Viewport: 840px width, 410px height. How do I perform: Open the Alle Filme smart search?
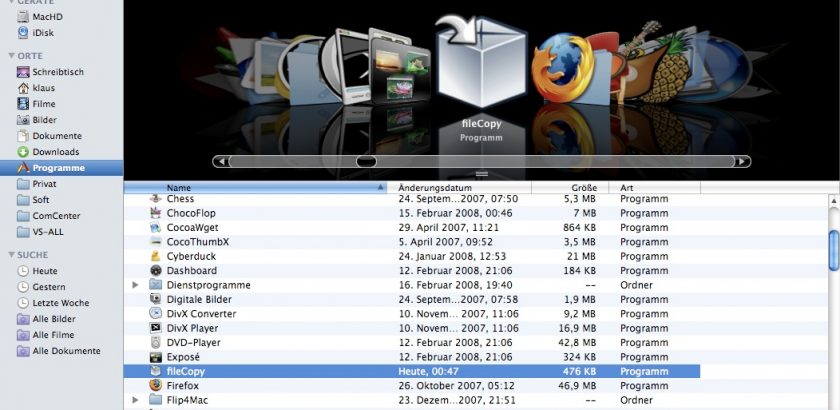tap(46, 335)
